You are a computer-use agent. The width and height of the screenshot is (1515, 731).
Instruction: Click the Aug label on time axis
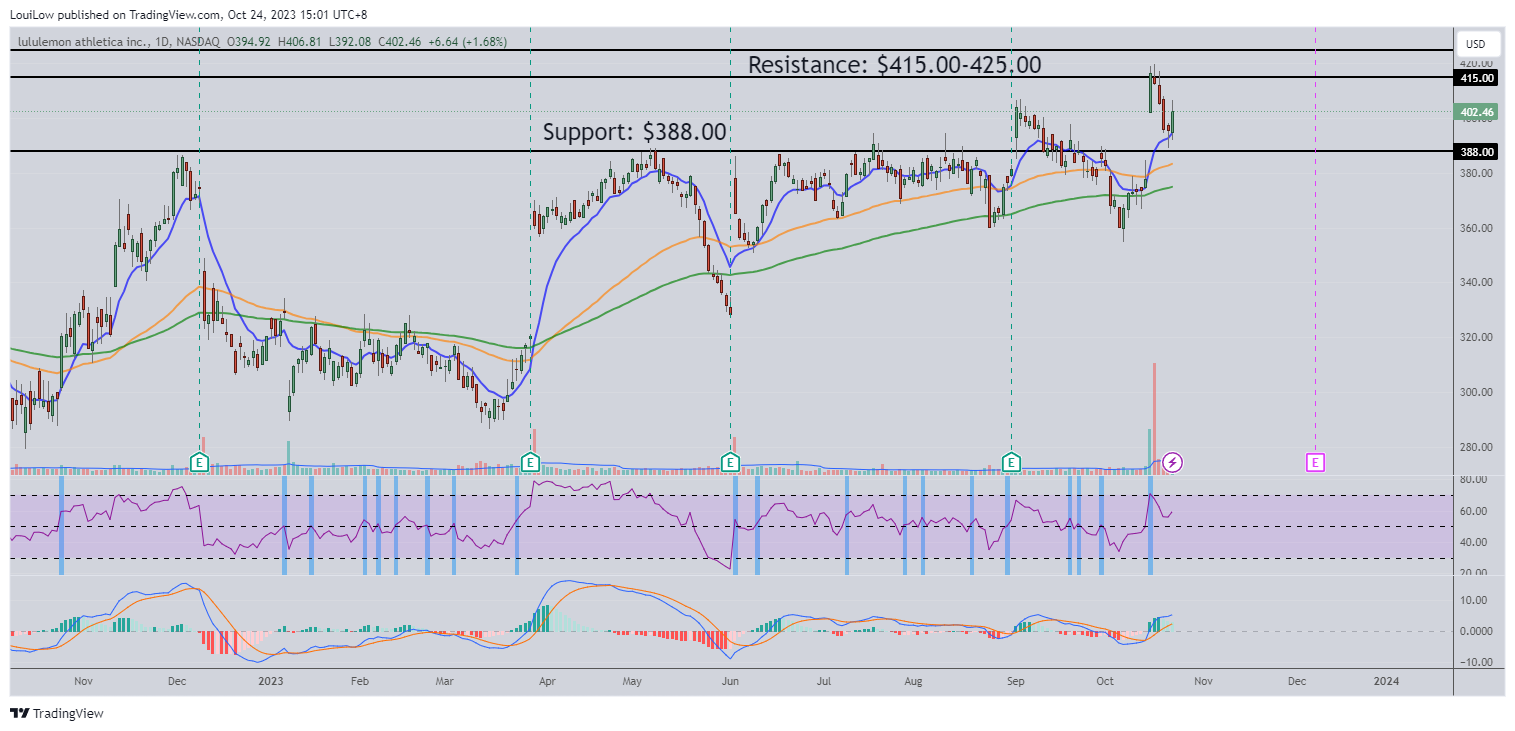pos(913,681)
